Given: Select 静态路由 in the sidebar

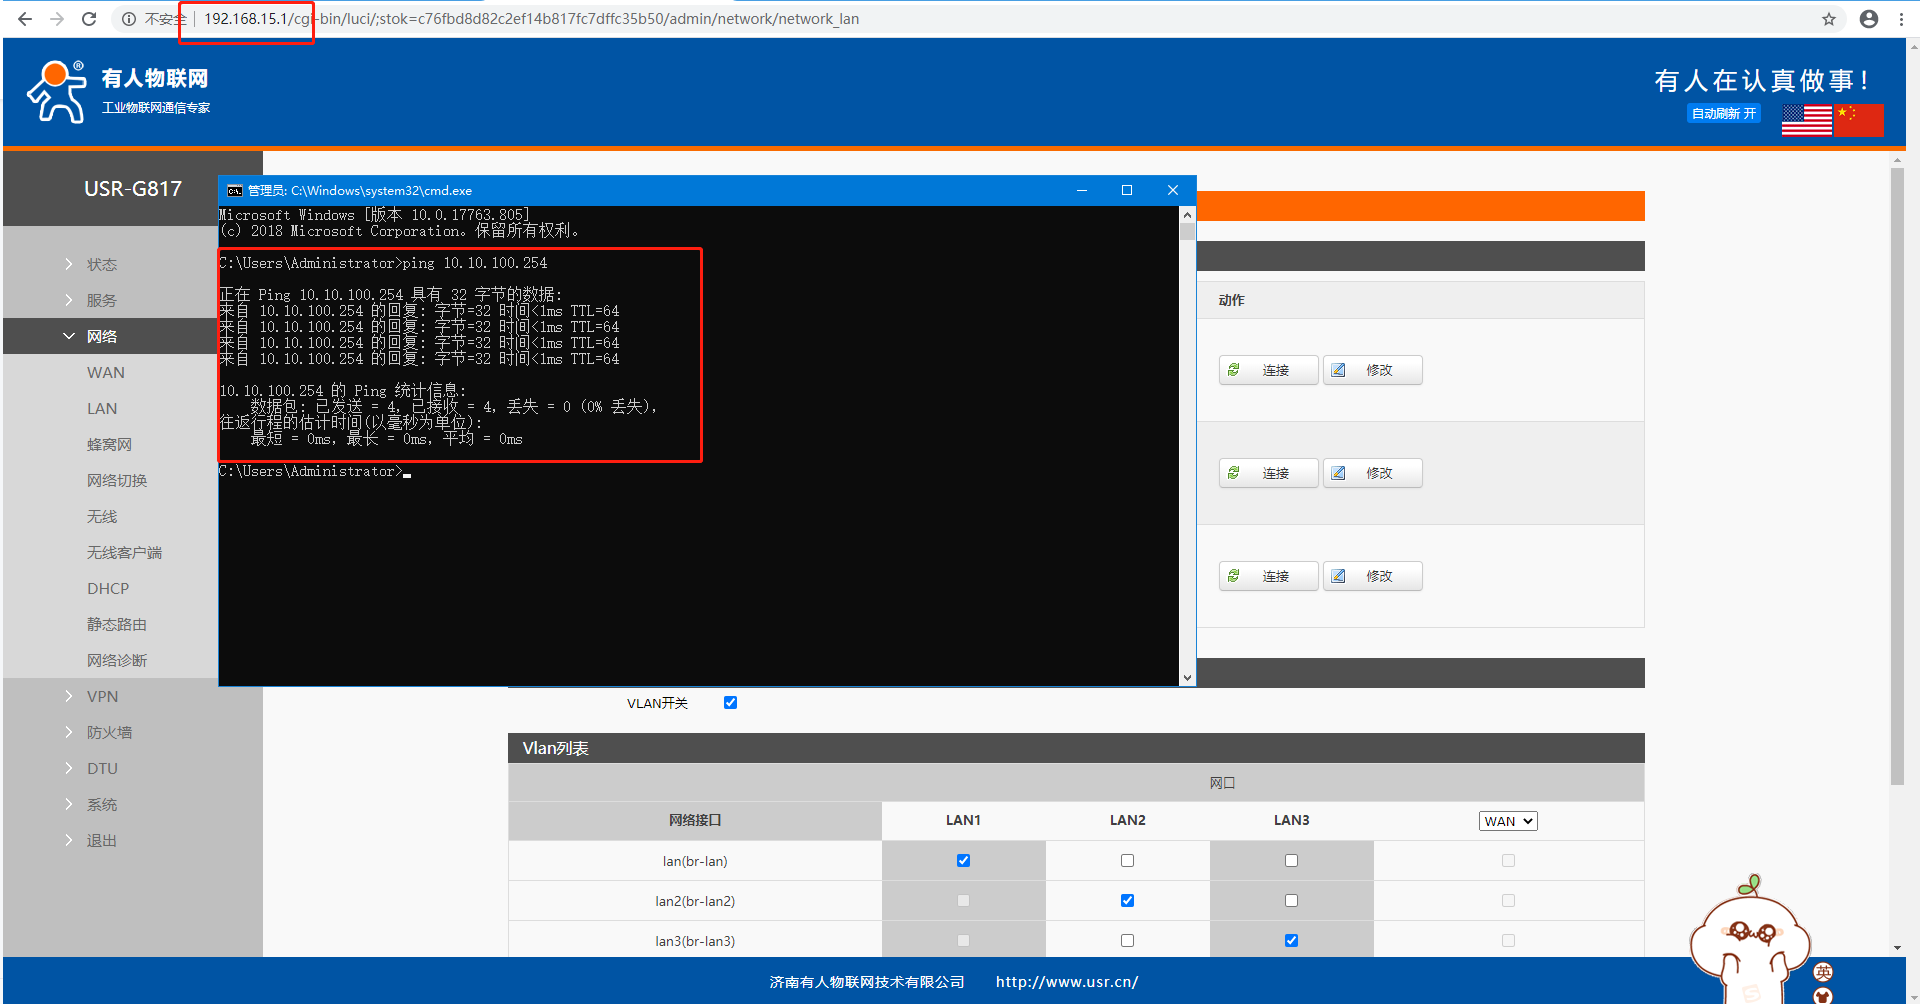Looking at the screenshot, I should (116, 625).
